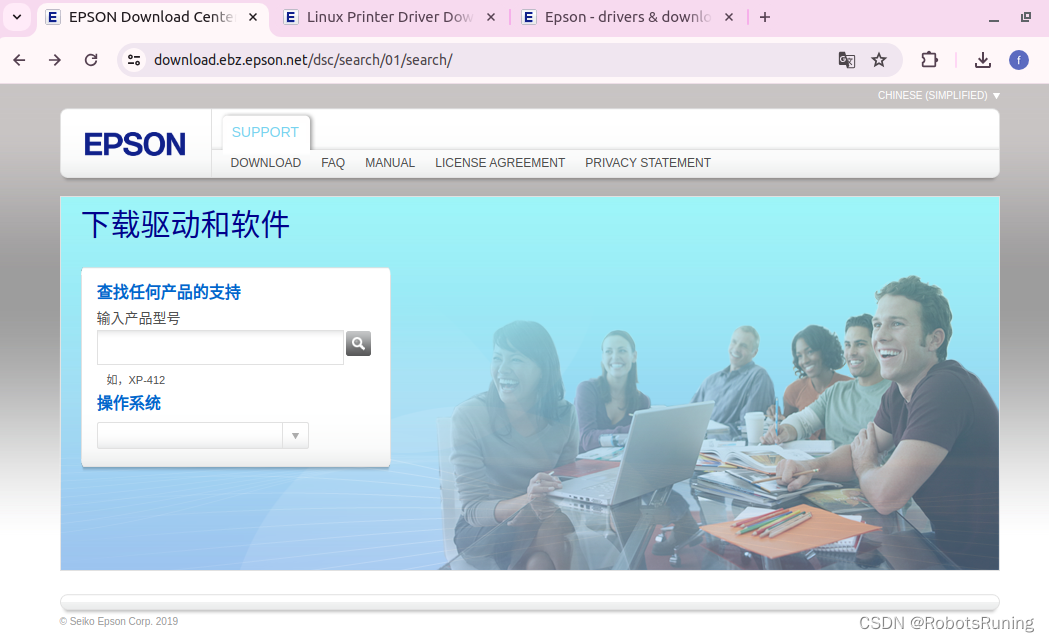The image size is (1049, 642).
Task: Close the Linux Printer Driver tab
Action: click(491, 17)
